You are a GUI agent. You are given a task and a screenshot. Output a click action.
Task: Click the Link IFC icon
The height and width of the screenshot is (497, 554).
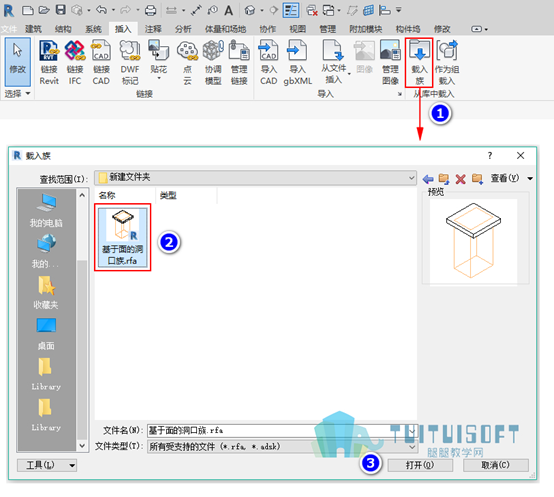click(75, 63)
